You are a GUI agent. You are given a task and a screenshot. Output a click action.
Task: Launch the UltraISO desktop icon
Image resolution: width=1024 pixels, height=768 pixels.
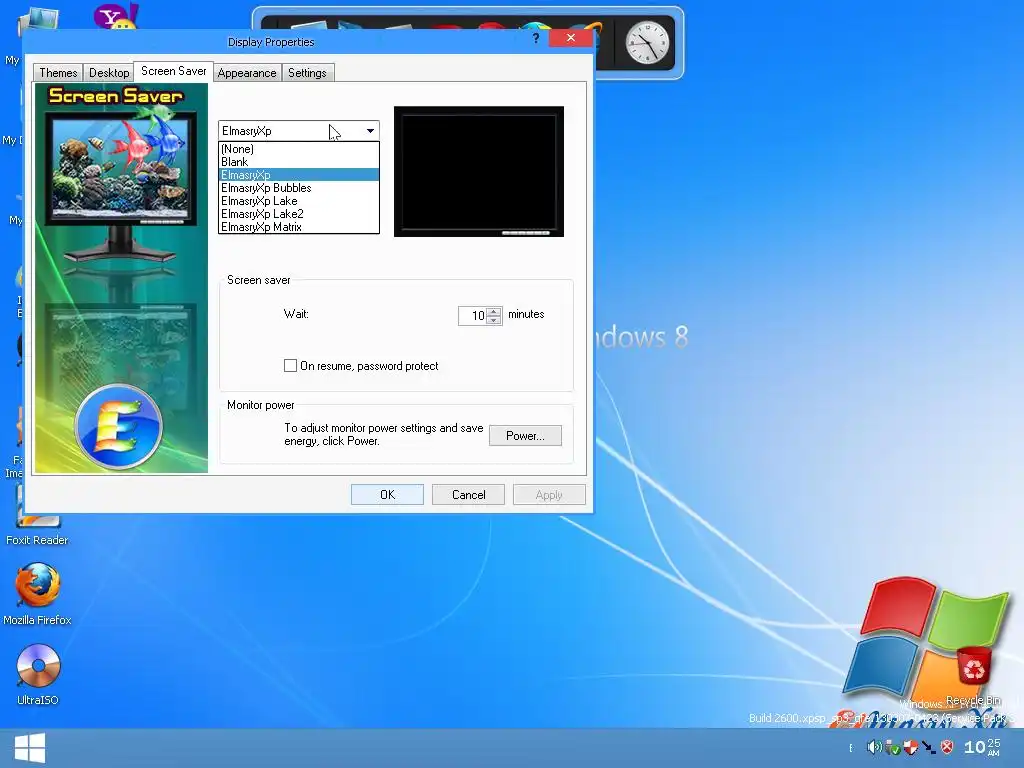pos(37,675)
